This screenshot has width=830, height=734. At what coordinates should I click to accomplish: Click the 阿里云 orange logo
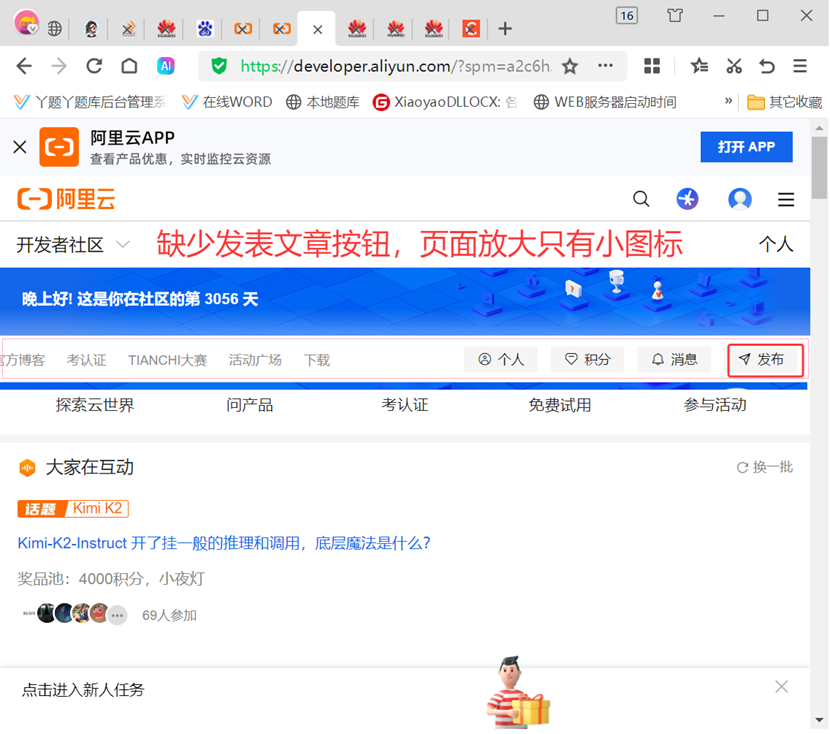[x=66, y=199]
